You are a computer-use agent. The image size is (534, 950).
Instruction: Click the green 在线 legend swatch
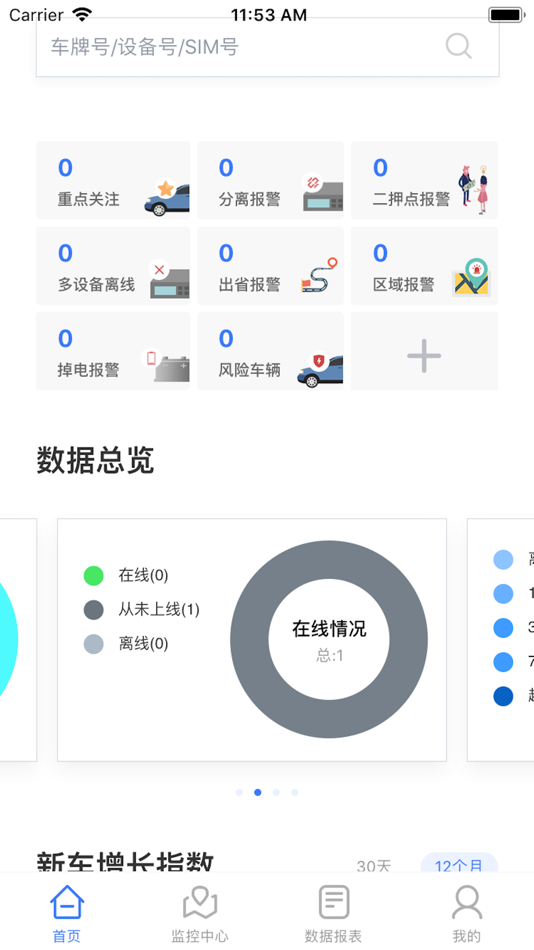coord(93,576)
